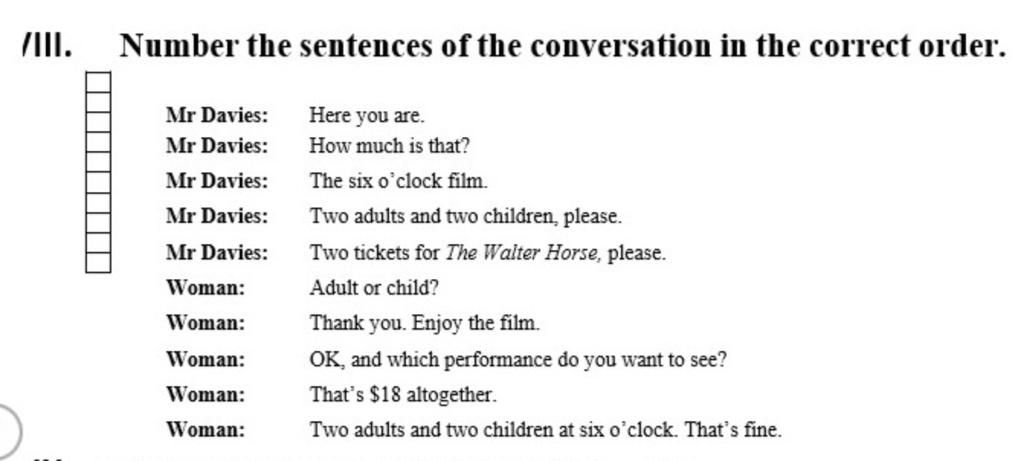Click the first 'Mr Davies:' speaker label
1024x461 pixels.
coord(217,116)
